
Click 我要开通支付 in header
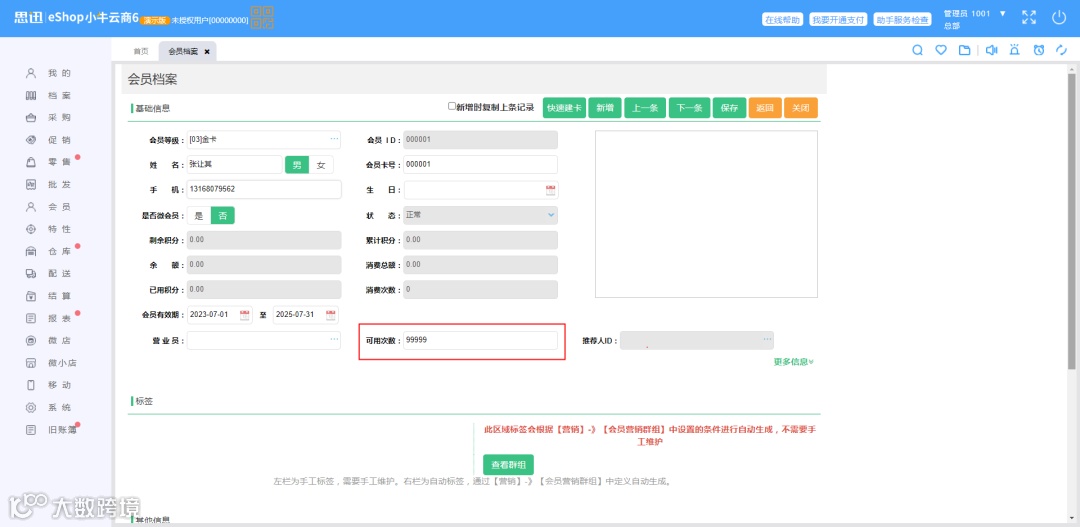point(838,20)
